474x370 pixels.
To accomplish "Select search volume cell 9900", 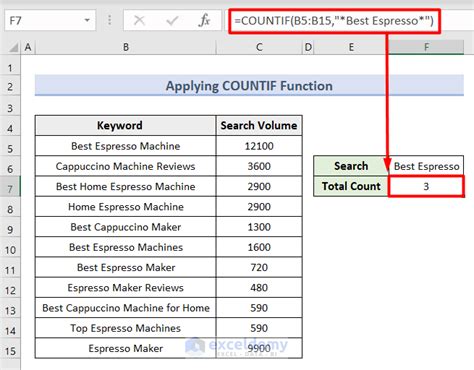I will (259, 348).
